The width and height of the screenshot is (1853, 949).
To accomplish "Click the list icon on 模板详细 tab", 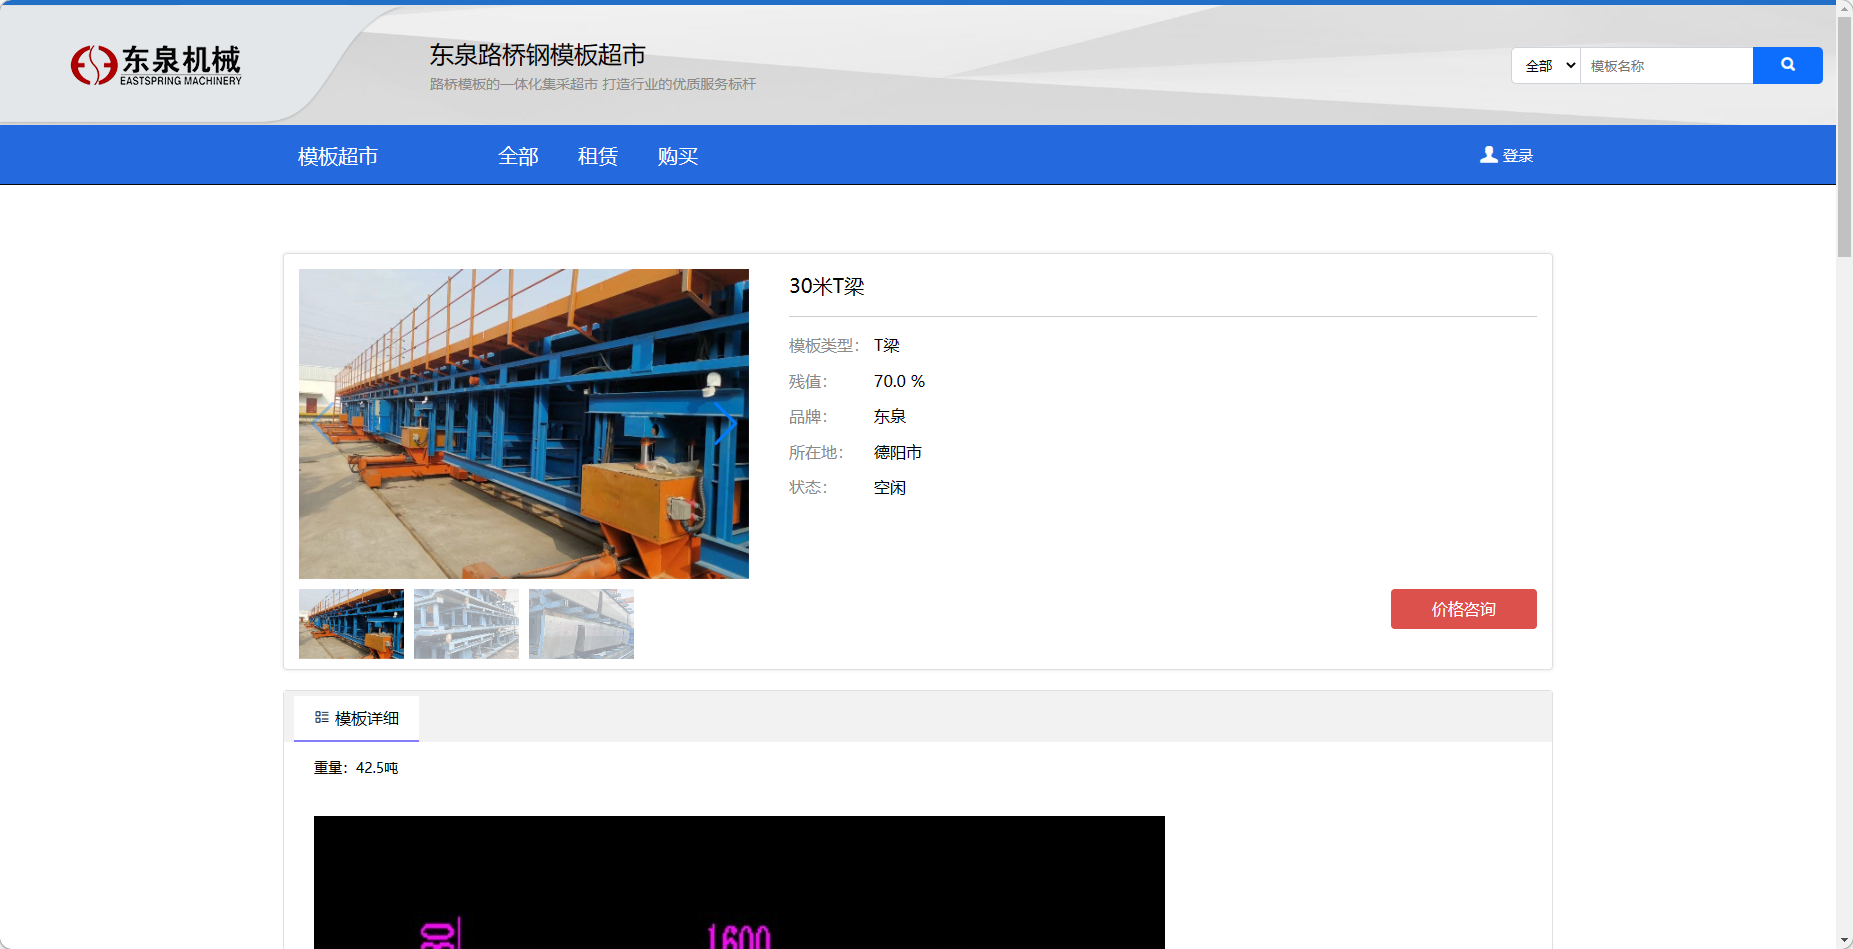I will click(321, 717).
